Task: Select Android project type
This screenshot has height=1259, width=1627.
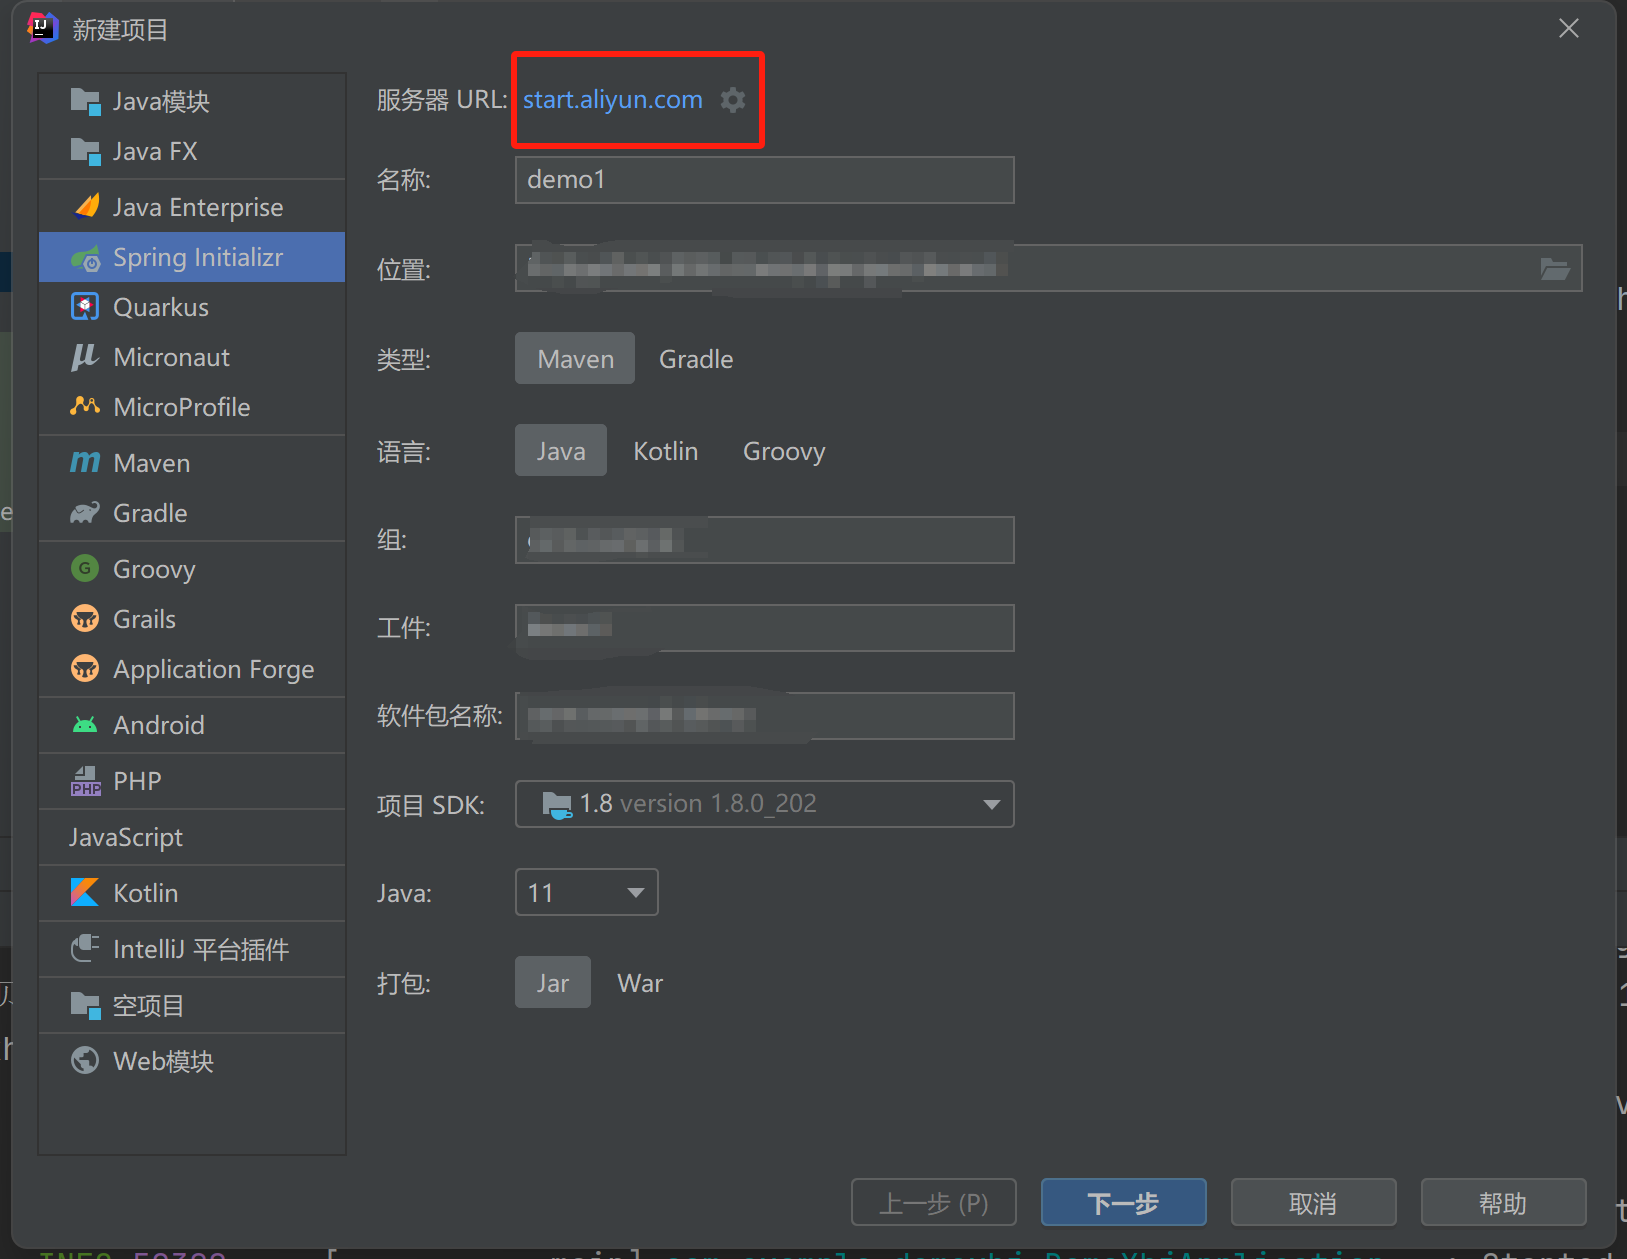Action: 192,725
